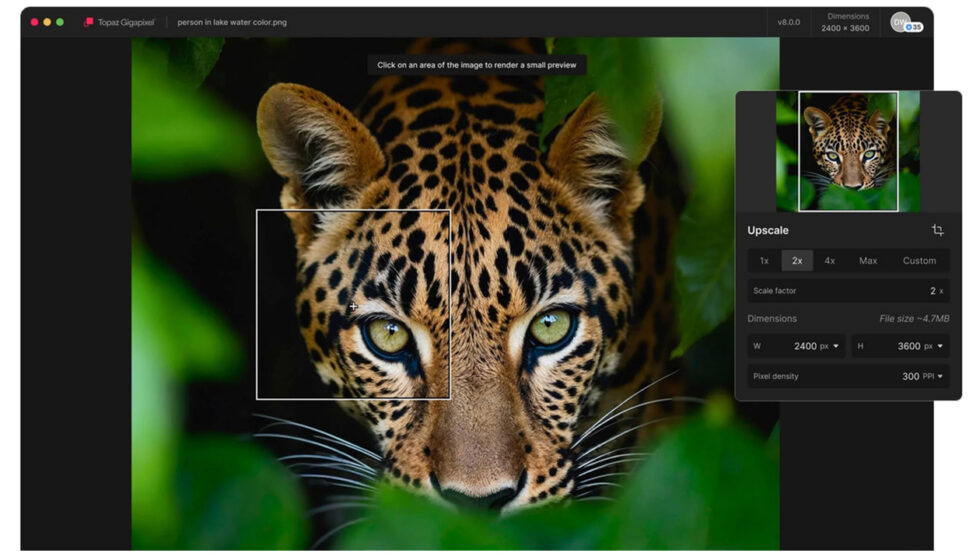This screenshot has width=980, height=560.
Task: Click the credits badge showing 35
Action: click(x=914, y=27)
